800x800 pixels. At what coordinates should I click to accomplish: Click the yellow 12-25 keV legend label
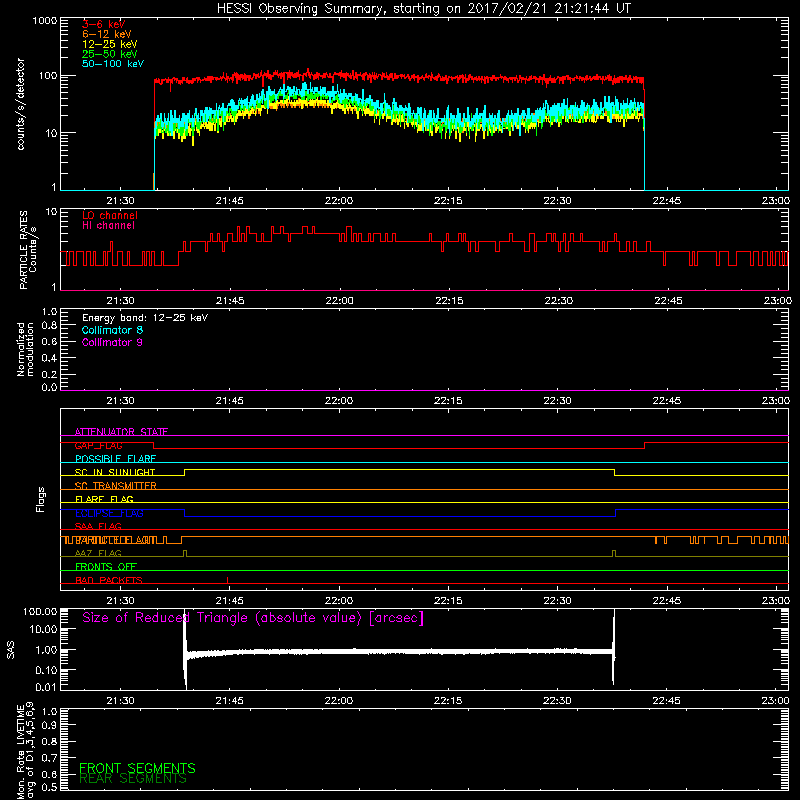pos(110,44)
